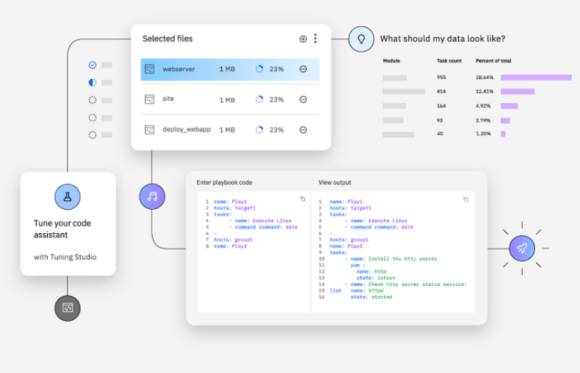Viewport: 580px width, 373px height.
Task: Open the three-dot menu in Selected files
Action: click(x=315, y=38)
